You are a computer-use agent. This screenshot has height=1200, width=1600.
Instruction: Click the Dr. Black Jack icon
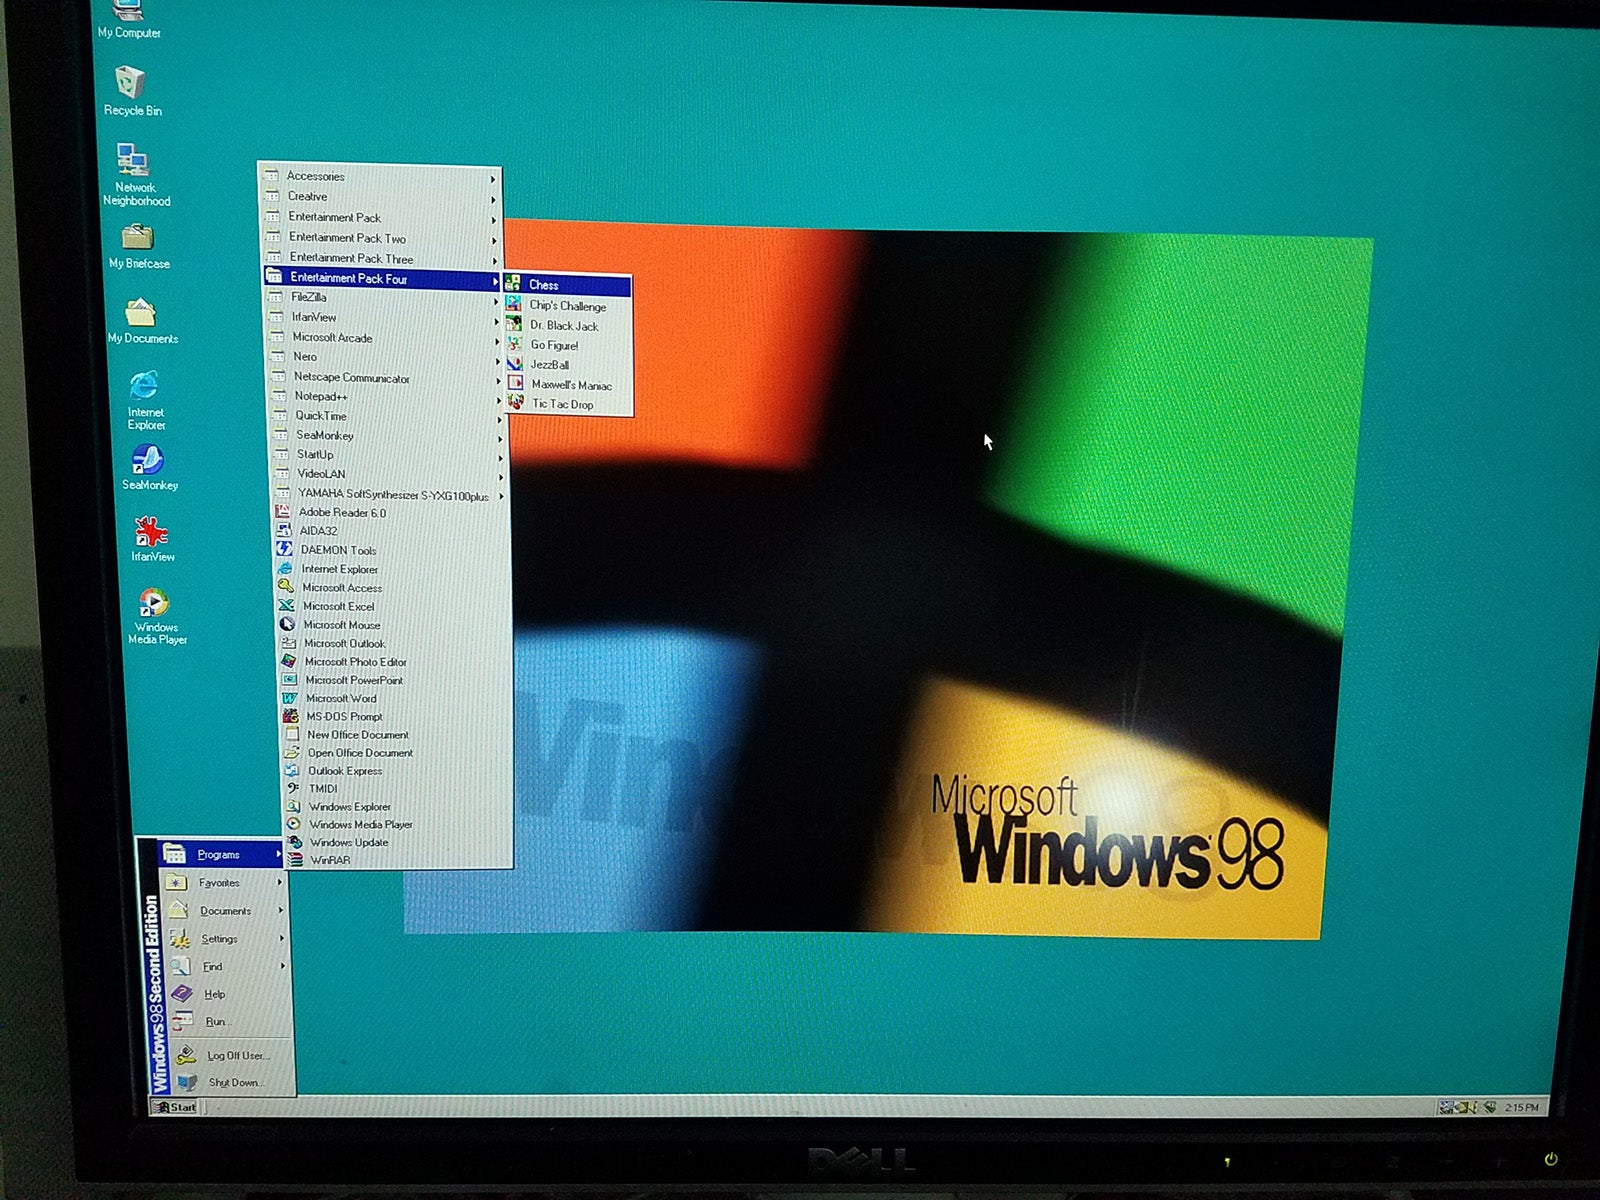pyautogui.click(x=514, y=324)
